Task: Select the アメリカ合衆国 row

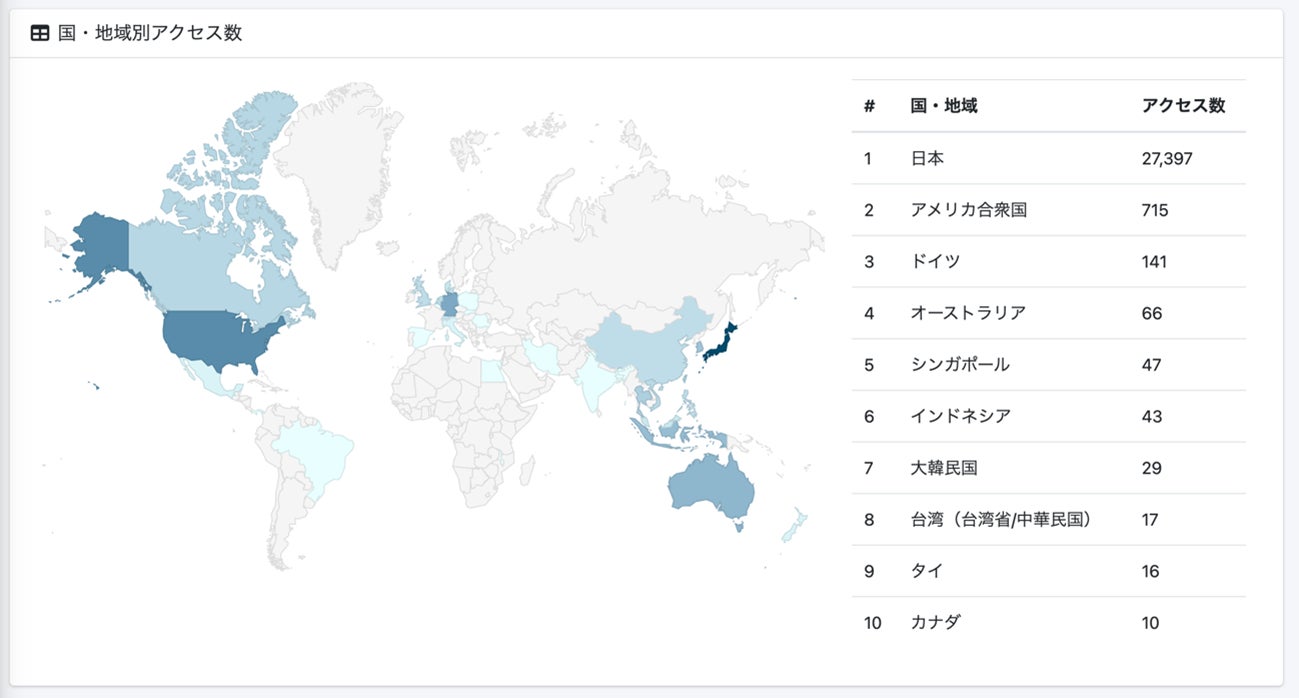Action: point(1048,210)
